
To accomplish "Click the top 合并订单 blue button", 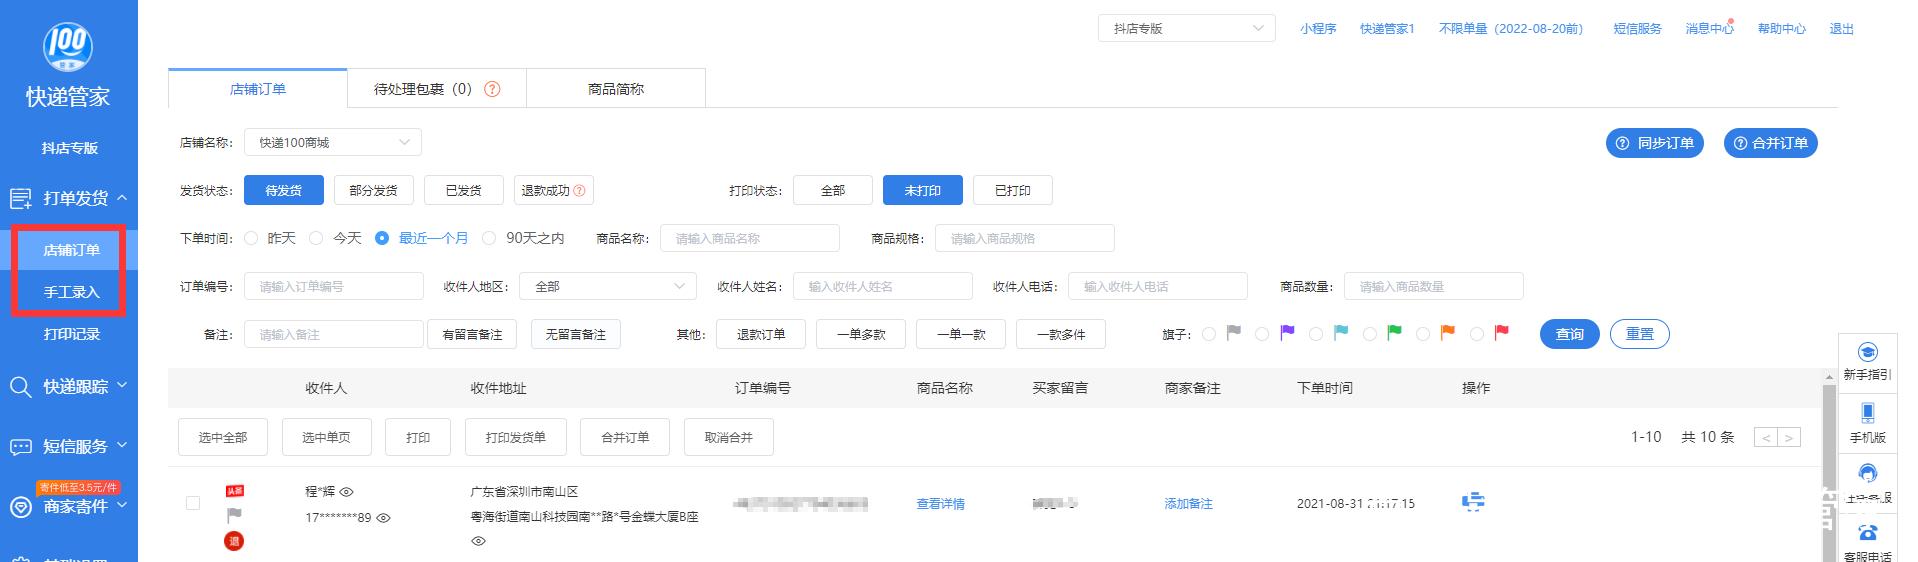I will 1770,143.
